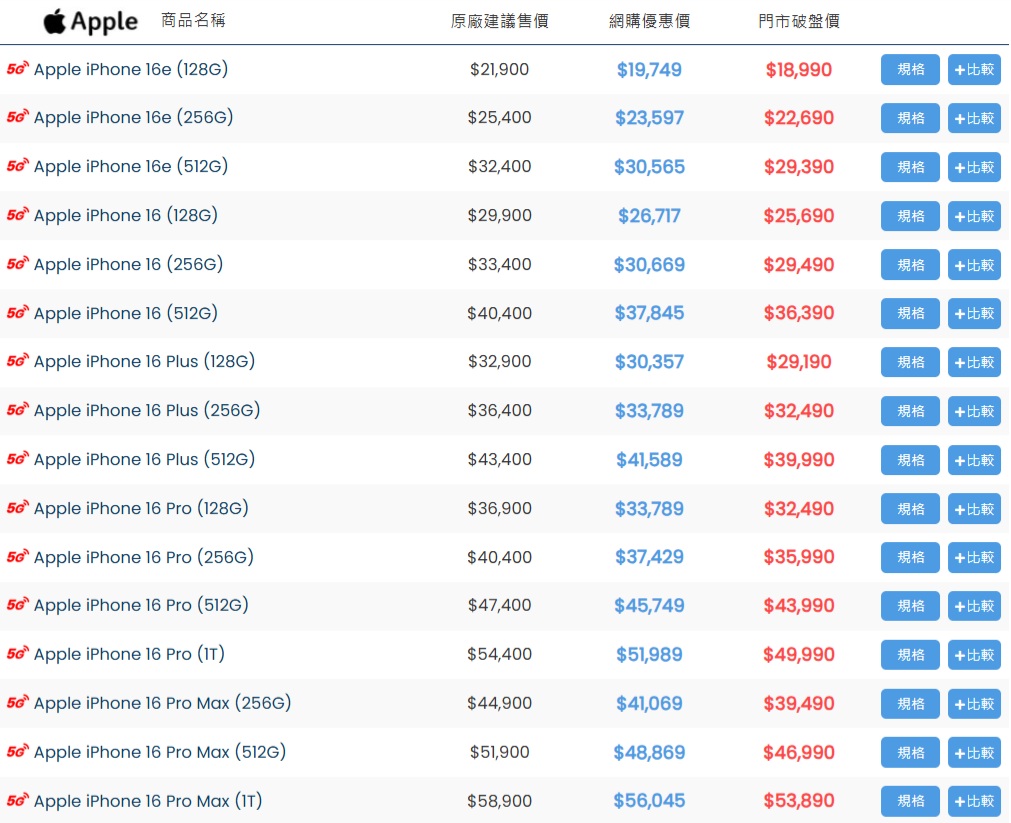Viewport: 1011px width, 823px height.
Task: Click suggested price $21,900
Action: tap(500, 69)
